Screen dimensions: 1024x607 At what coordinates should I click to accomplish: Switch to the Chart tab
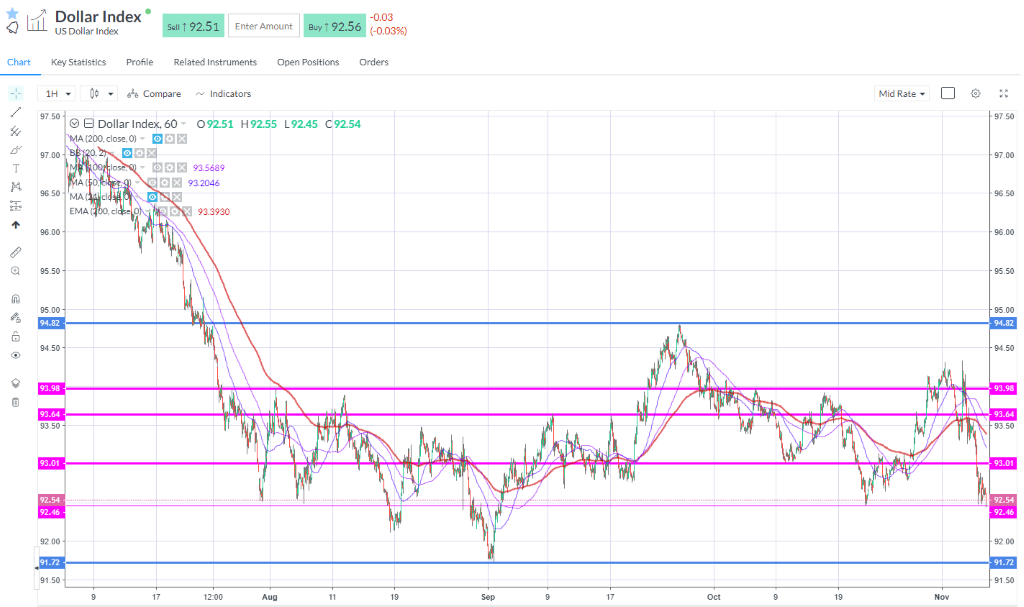point(19,62)
